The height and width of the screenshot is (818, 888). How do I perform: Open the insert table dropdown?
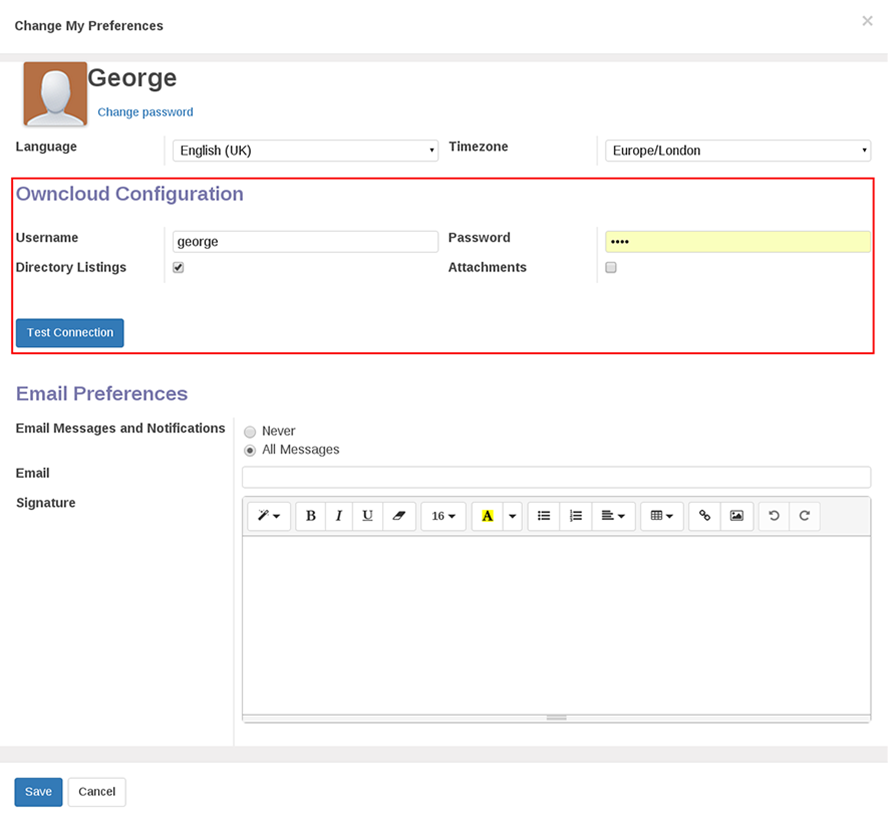662,516
